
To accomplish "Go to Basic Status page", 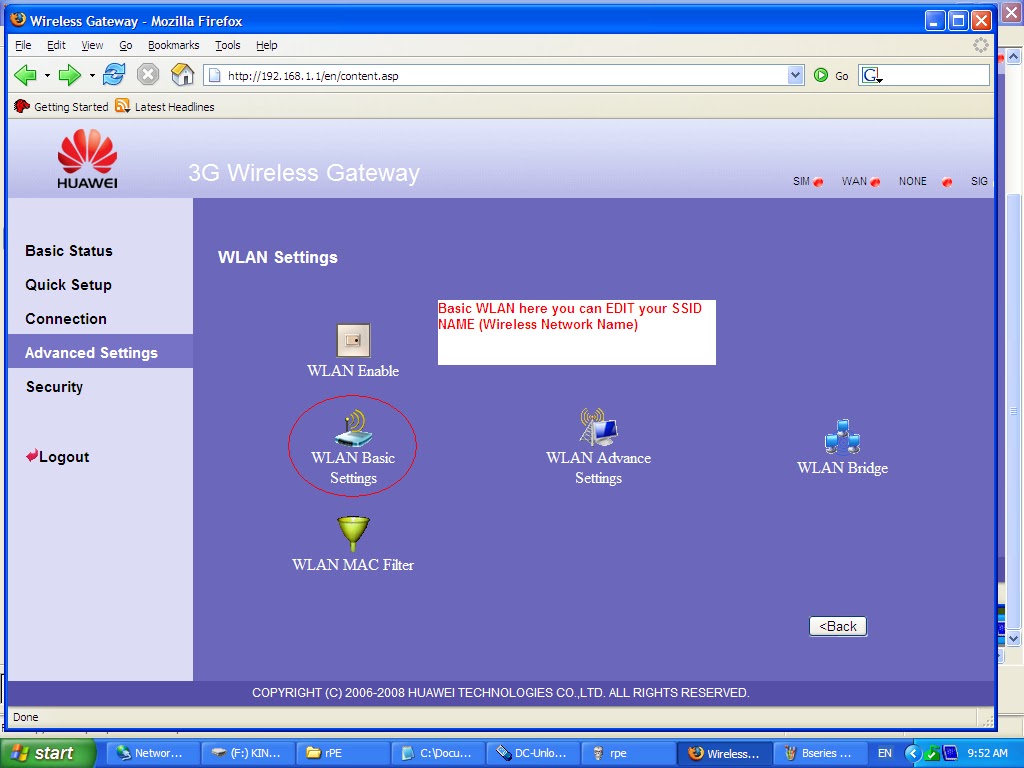I will pyautogui.click(x=69, y=251).
